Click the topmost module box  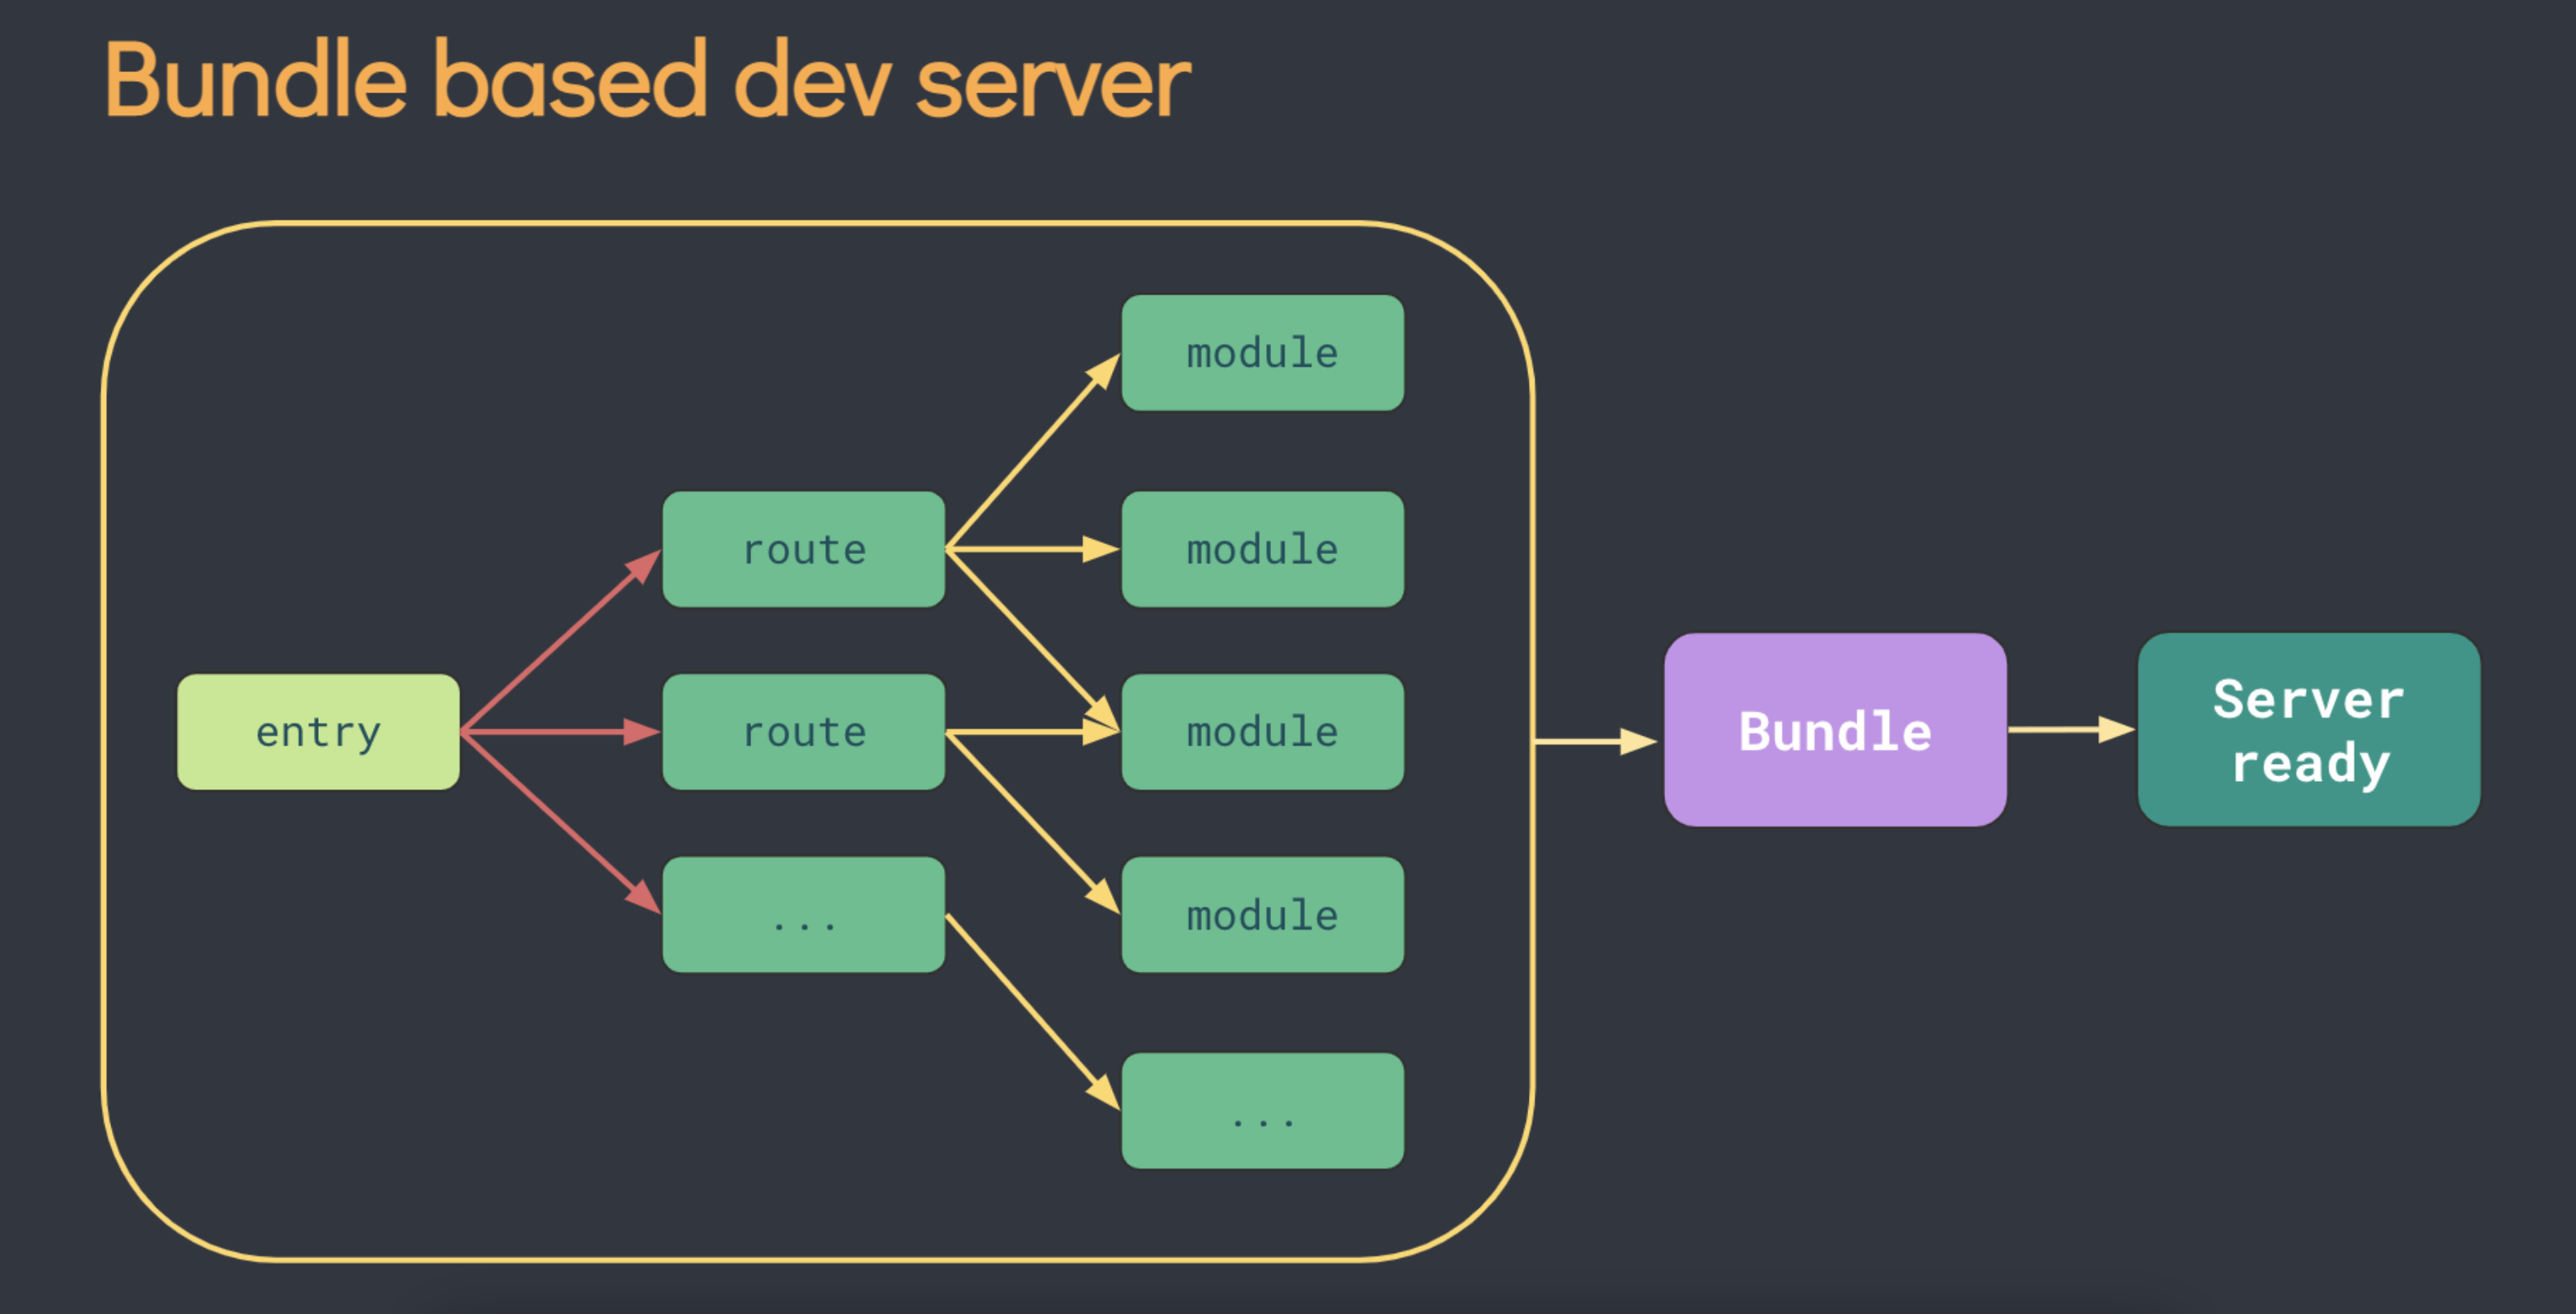pos(1262,353)
